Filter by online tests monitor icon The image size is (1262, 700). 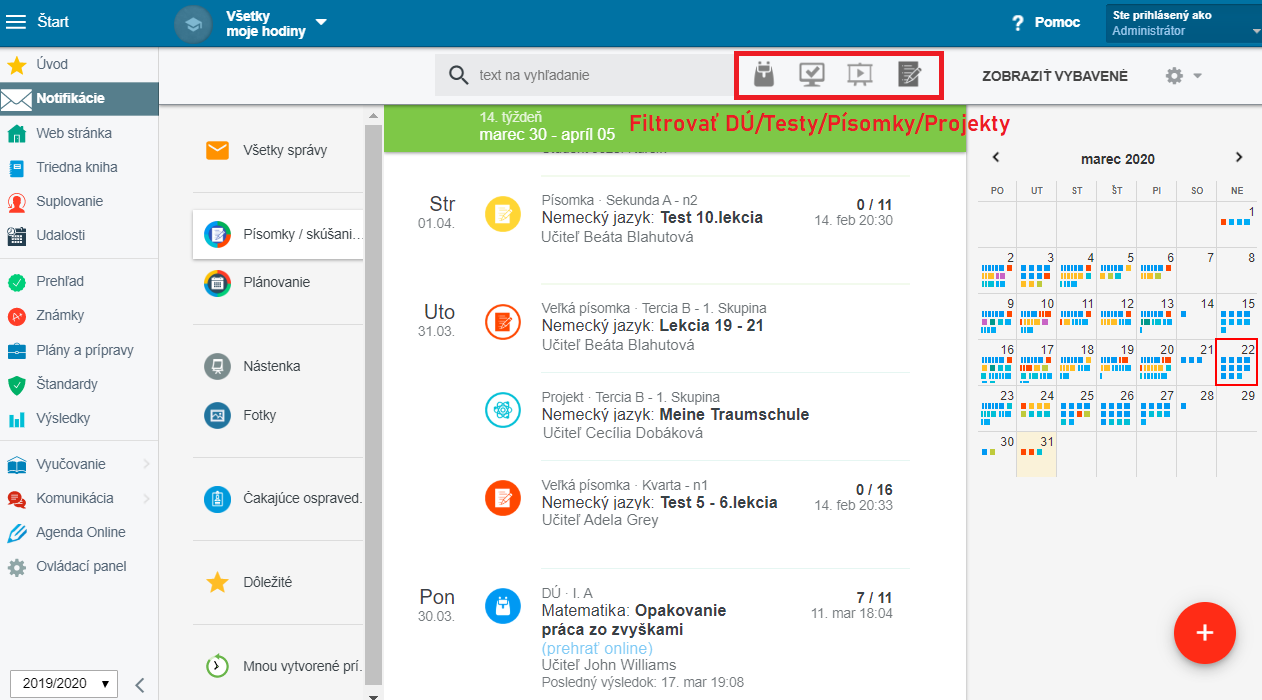click(812, 74)
